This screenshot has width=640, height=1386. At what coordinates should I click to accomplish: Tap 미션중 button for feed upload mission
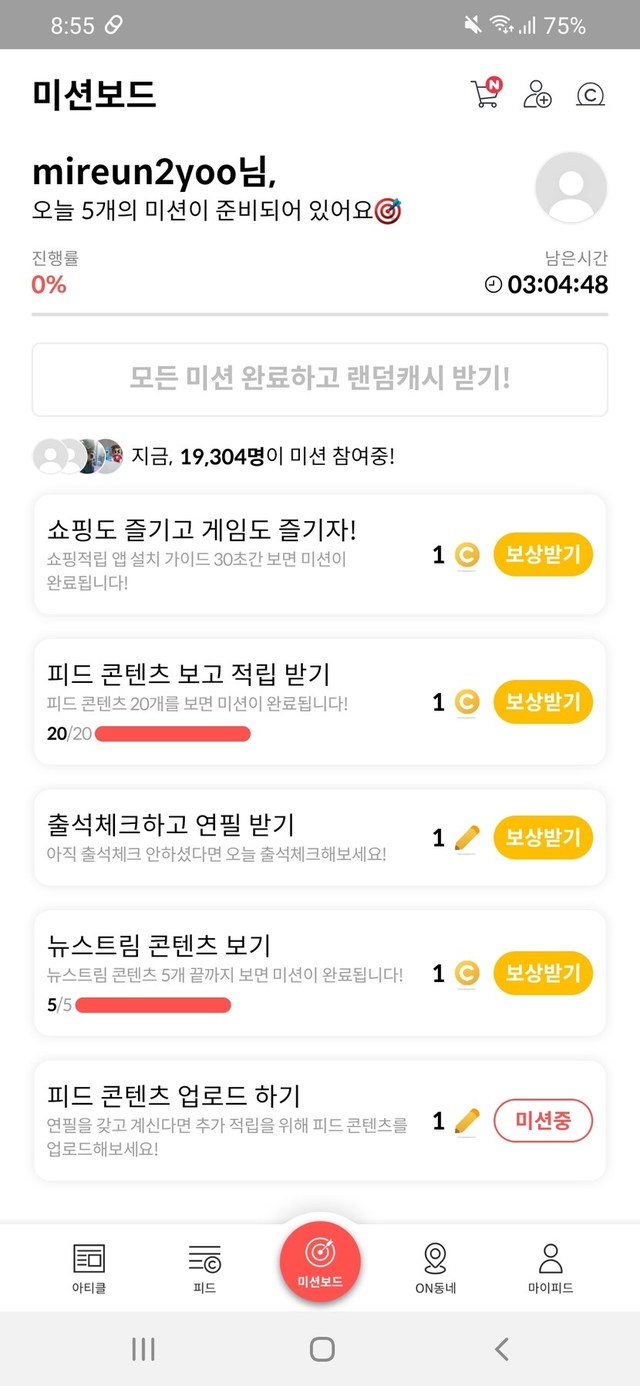pos(543,1121)
